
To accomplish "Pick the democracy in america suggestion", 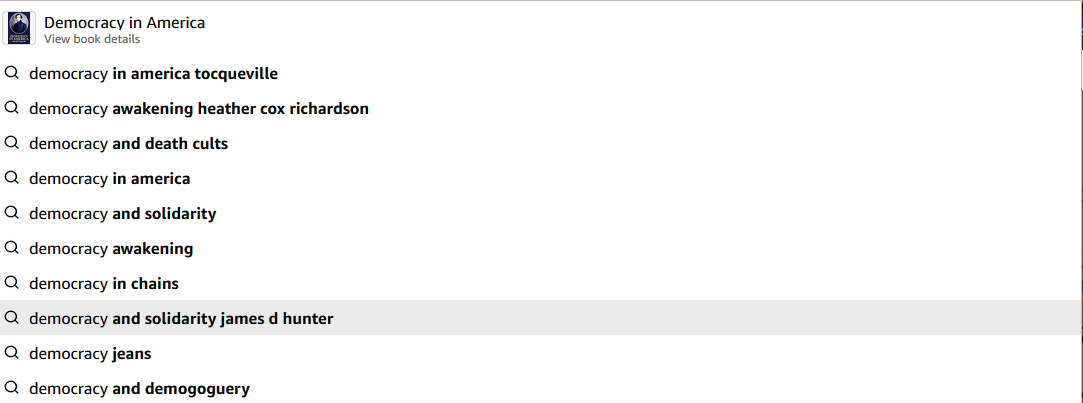I will [542, 178].
